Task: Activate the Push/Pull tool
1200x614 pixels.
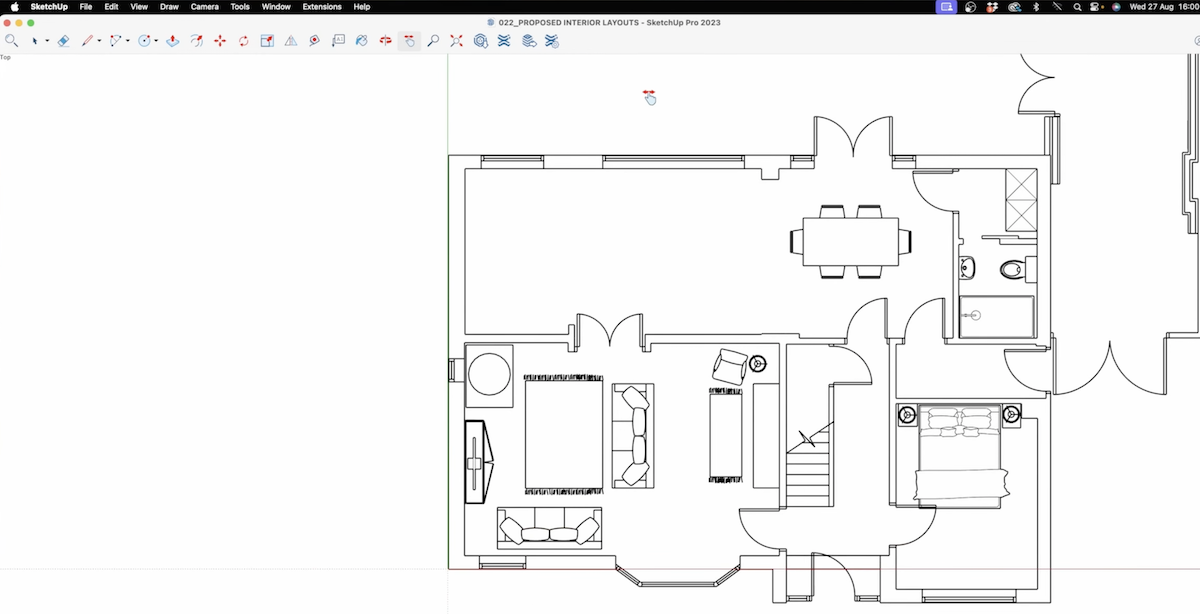Action: coord(172,41)
